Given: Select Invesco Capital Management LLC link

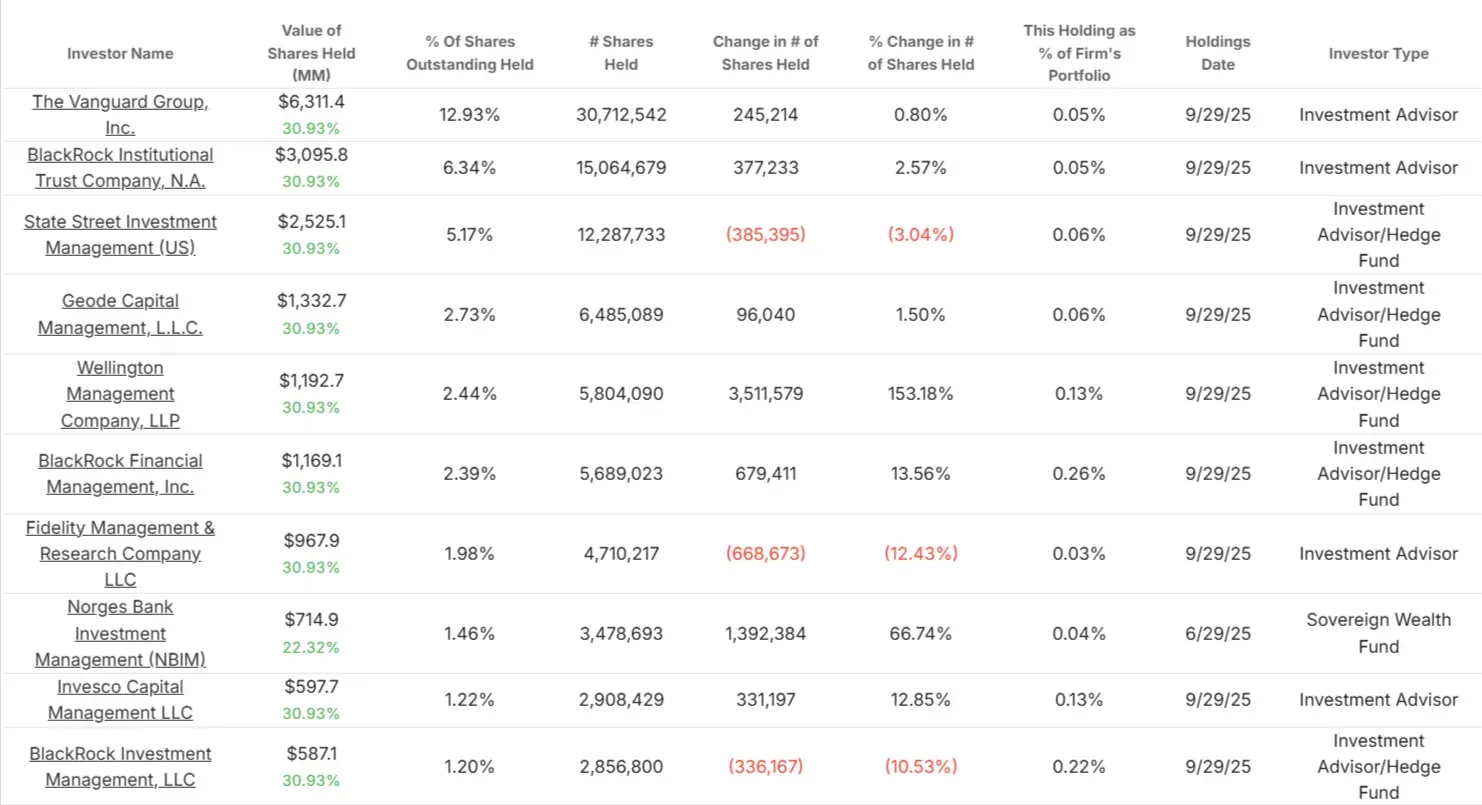Looking at the screenshot, I should [x=120, y=700].
